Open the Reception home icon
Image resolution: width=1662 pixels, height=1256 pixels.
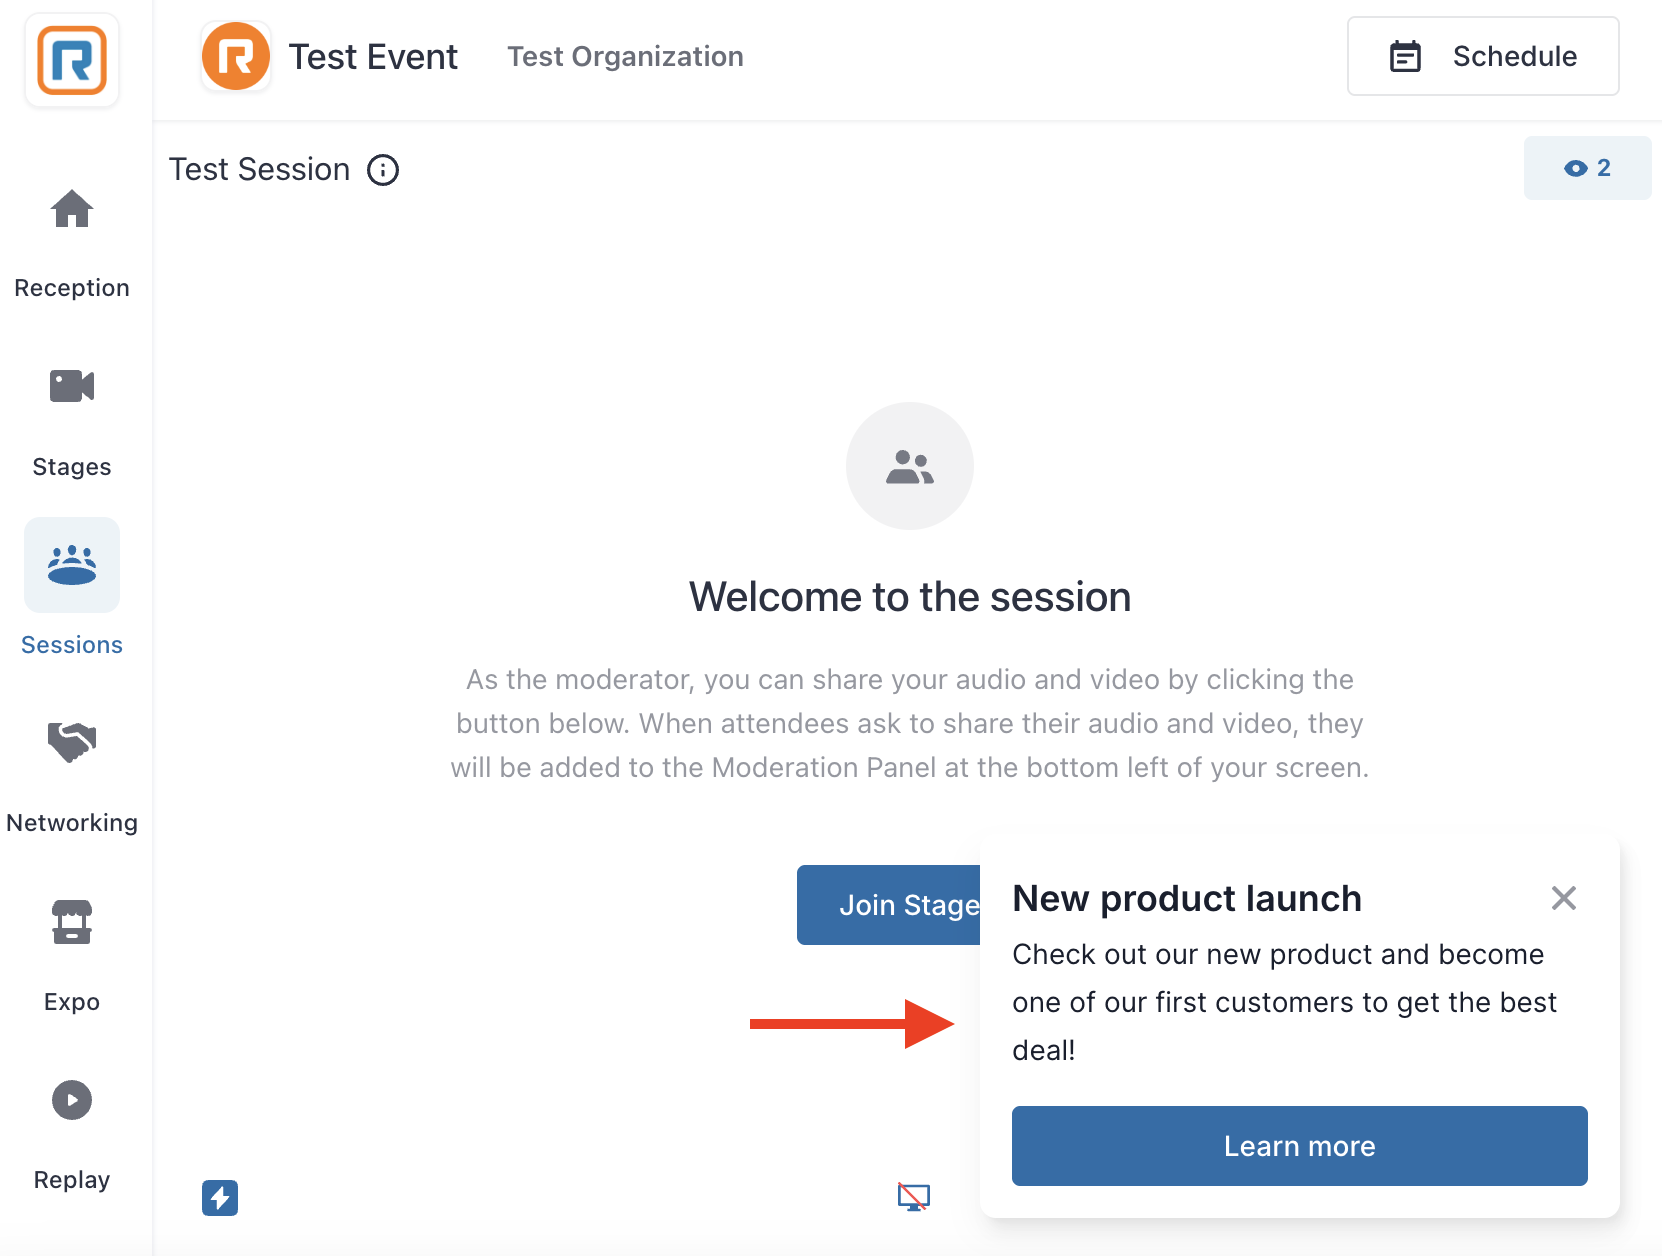coord(72,209)
